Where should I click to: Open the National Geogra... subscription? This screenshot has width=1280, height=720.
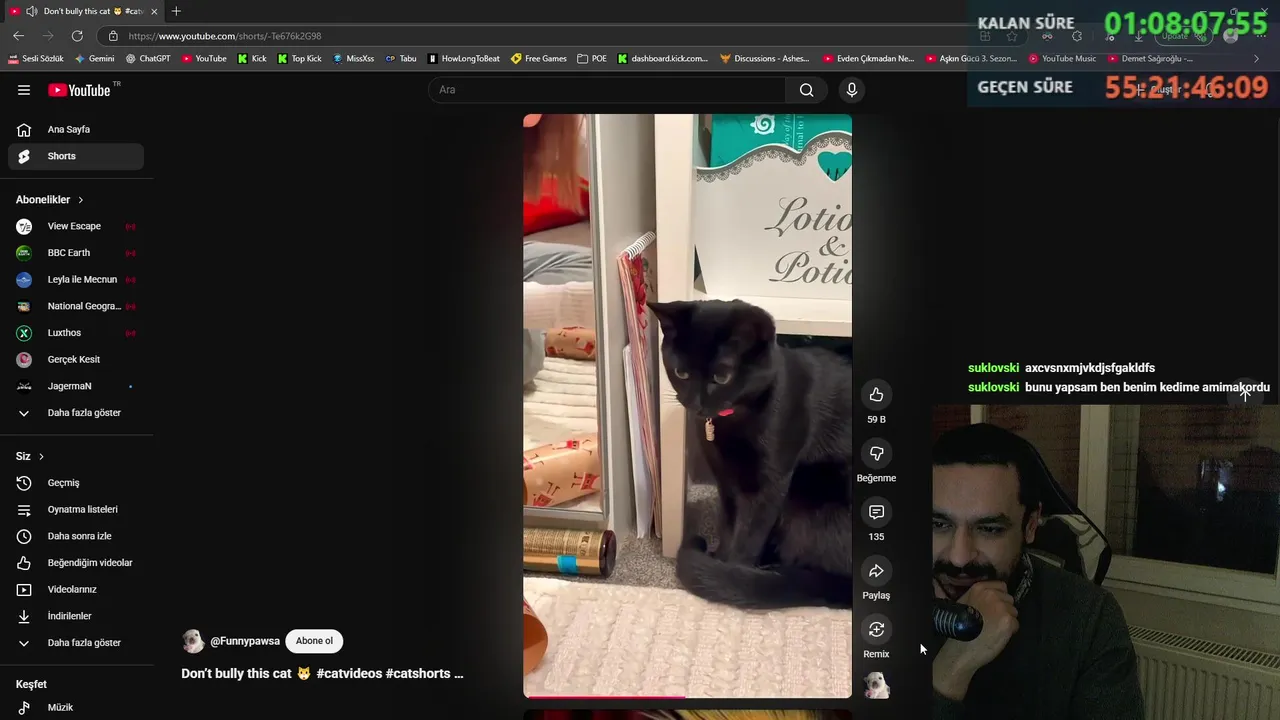(x=76, y=306)
